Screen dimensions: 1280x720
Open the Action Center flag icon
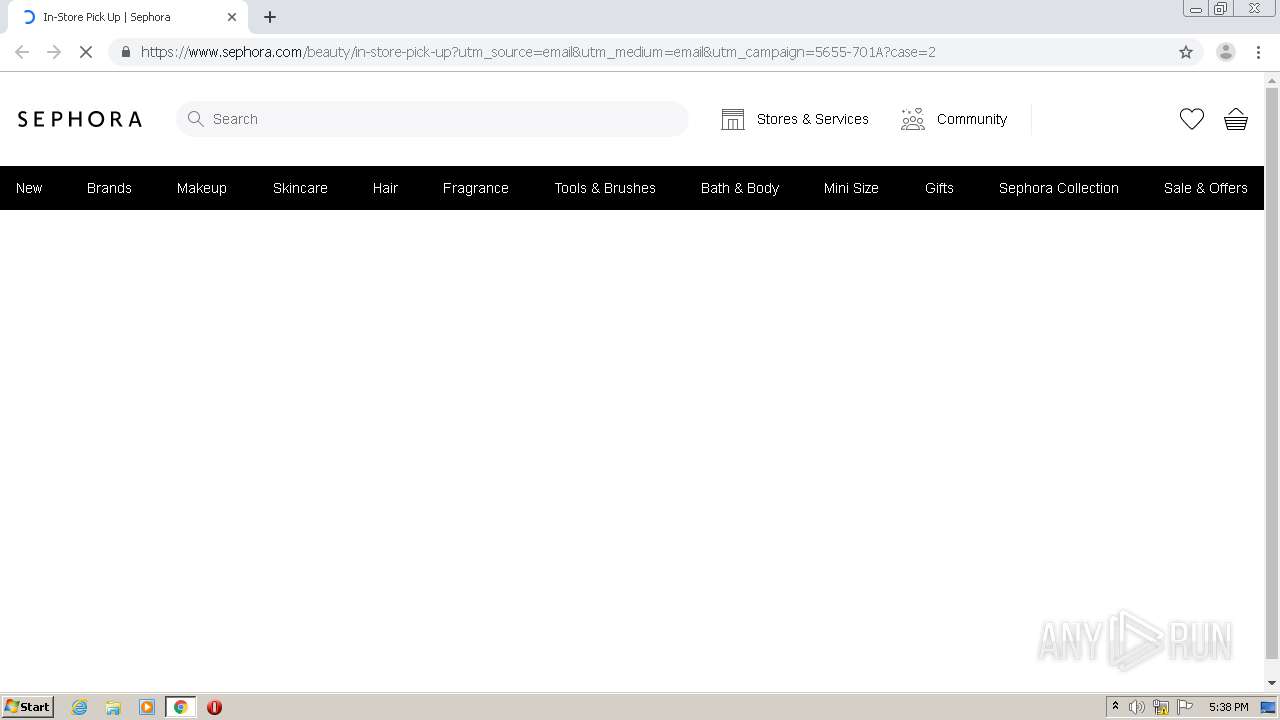point(1185,707)
